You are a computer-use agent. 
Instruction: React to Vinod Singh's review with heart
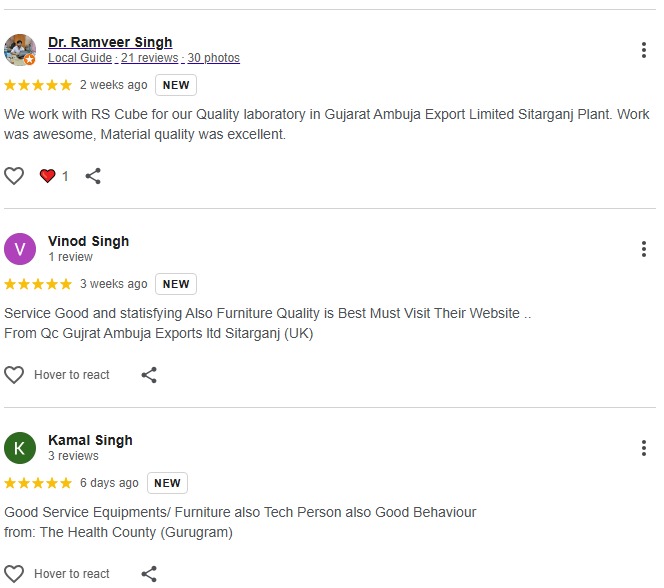point(14,375)
